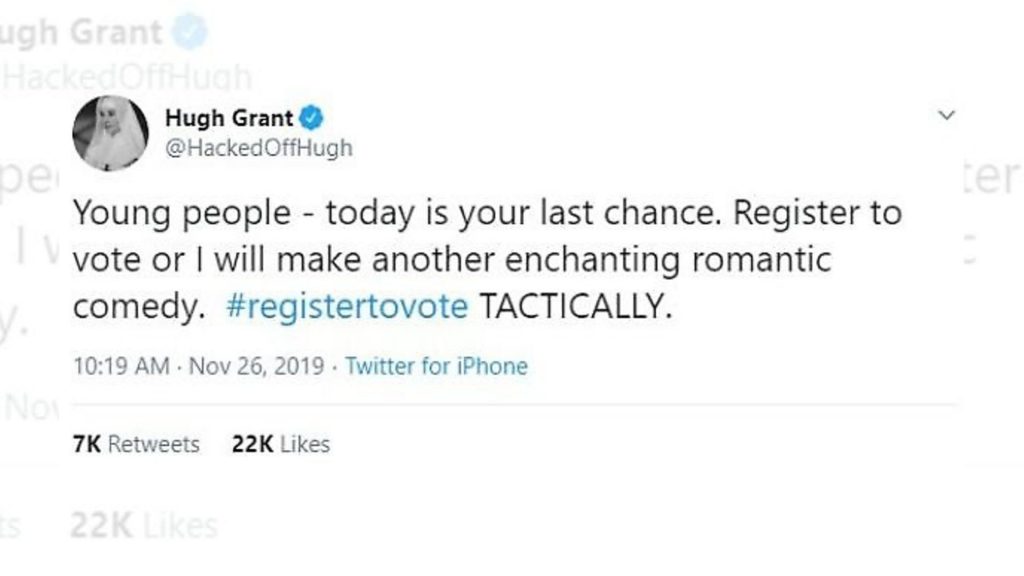1024x576 pixels.
Task: Follow the #registertovote hashtag
Action: [347, 306]
